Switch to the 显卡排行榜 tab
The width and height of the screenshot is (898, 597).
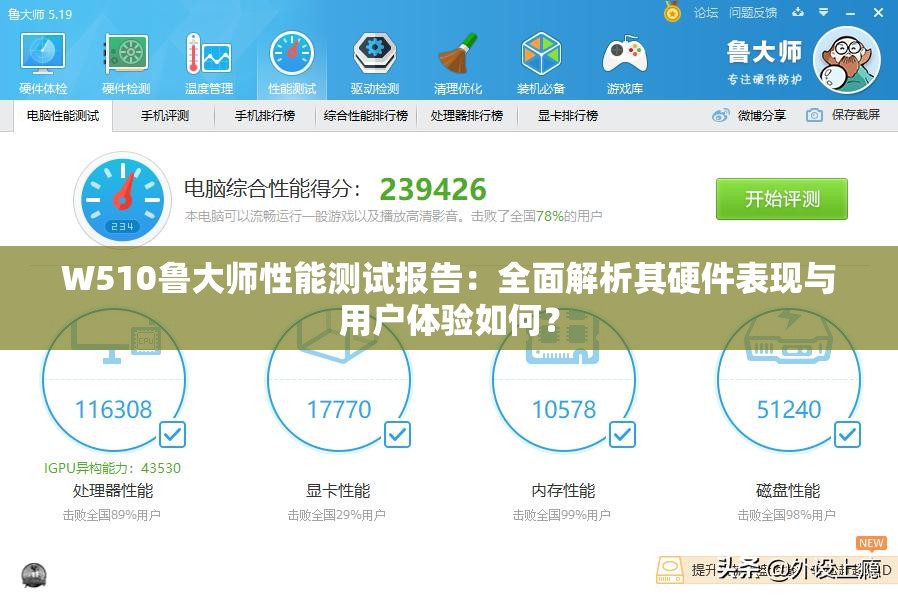(565, 115)
